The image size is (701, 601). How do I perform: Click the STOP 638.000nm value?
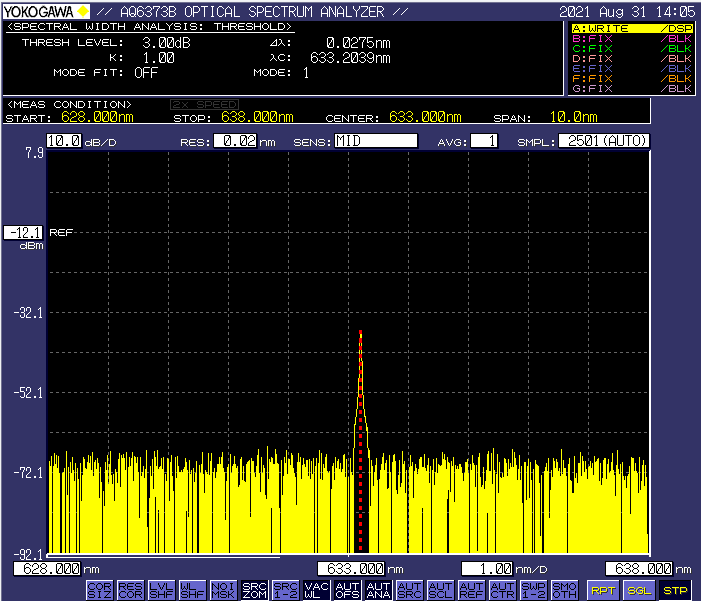tap(257, 117)
